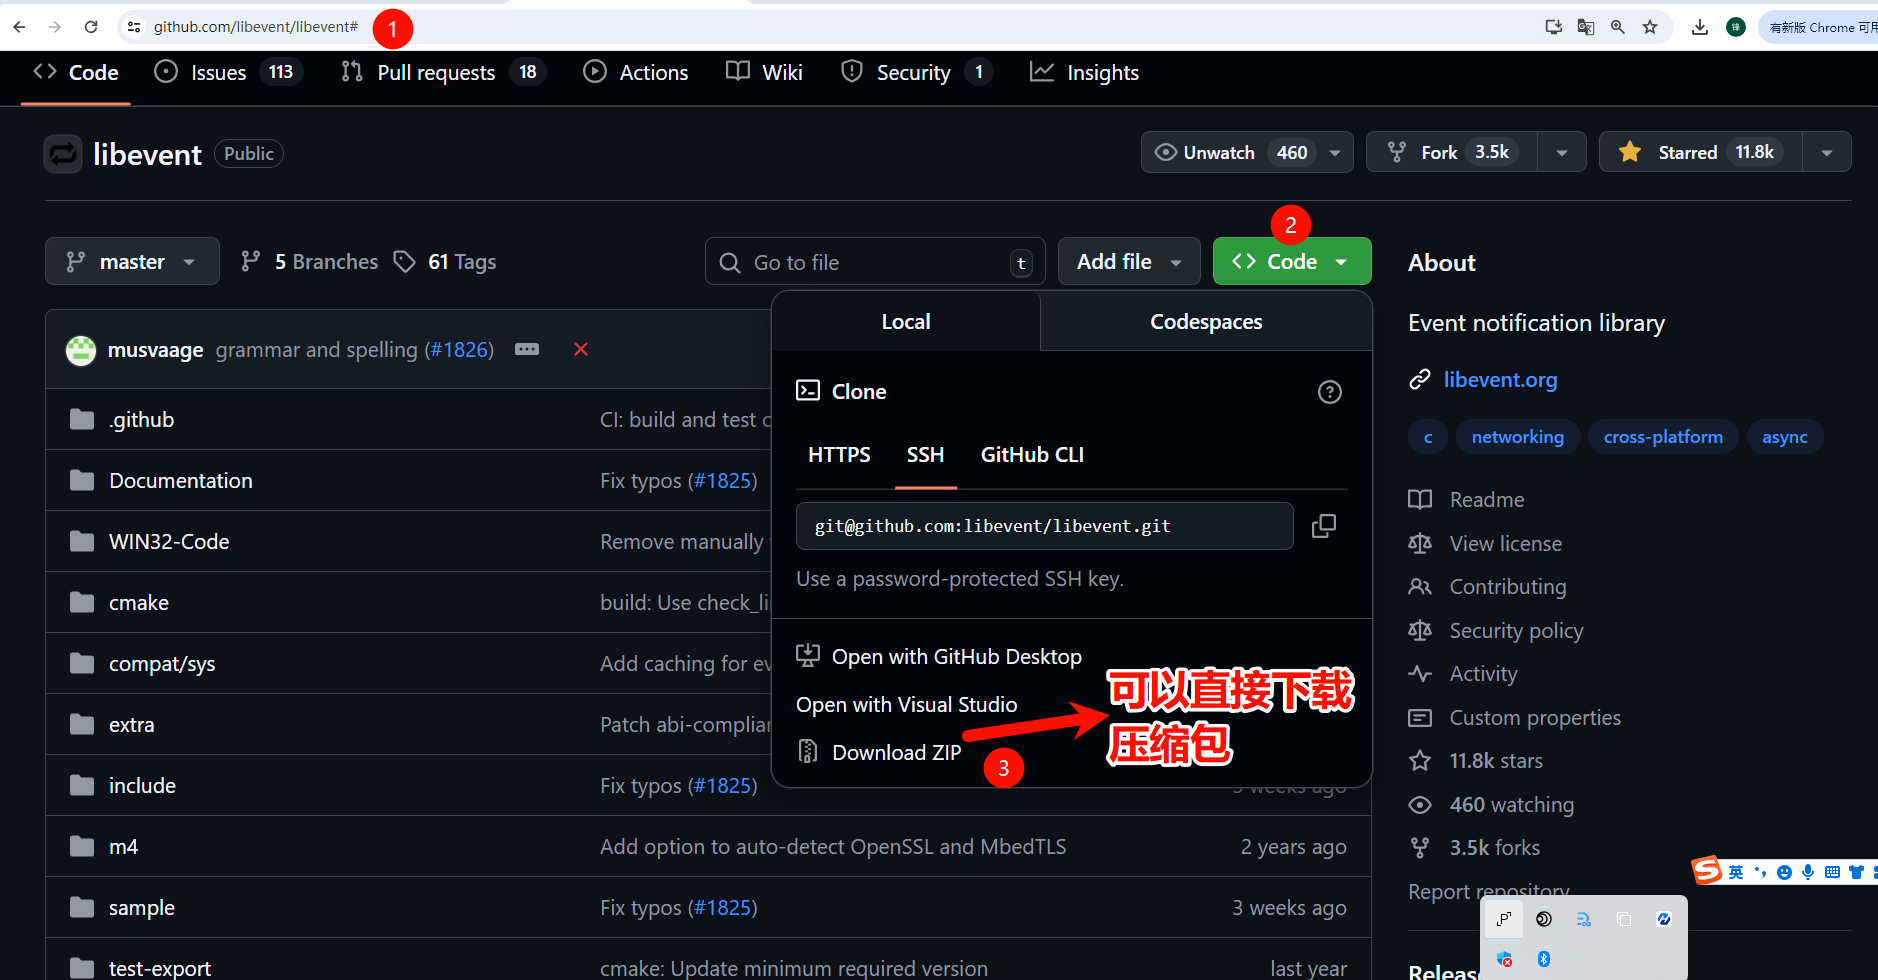Click the c topic tag

tap(1428, 437)
